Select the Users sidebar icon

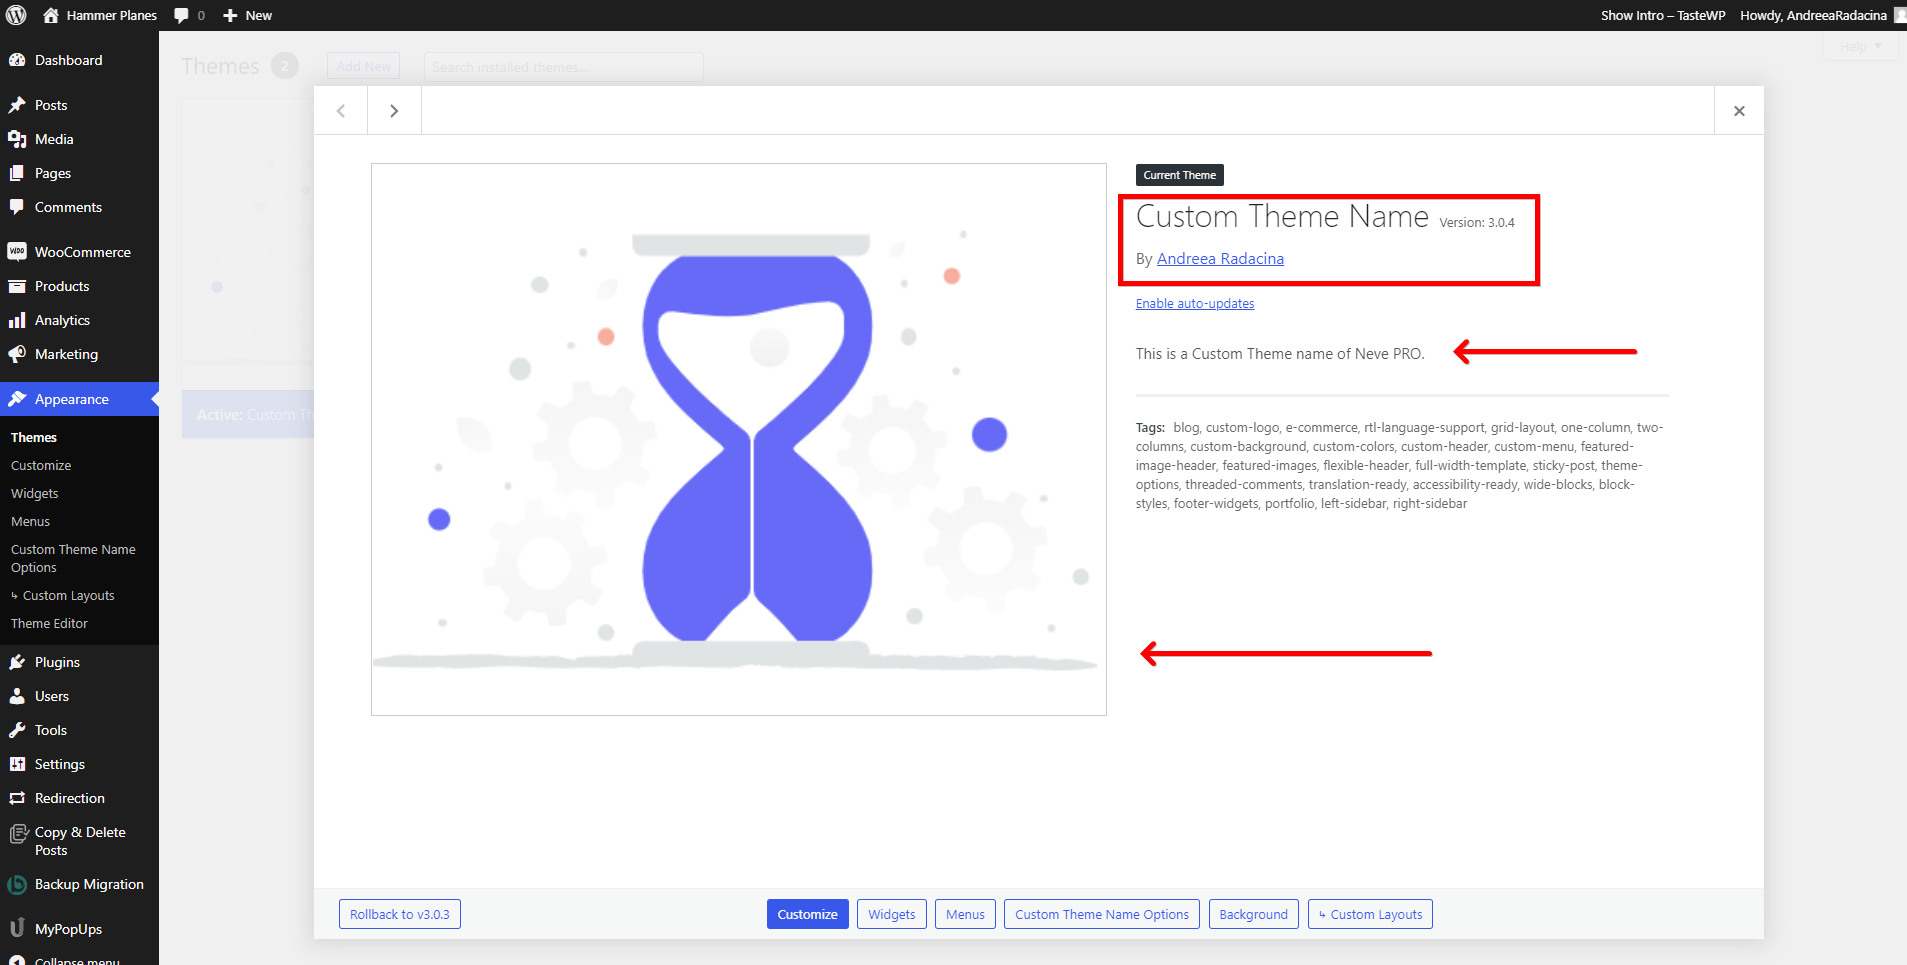19,696
